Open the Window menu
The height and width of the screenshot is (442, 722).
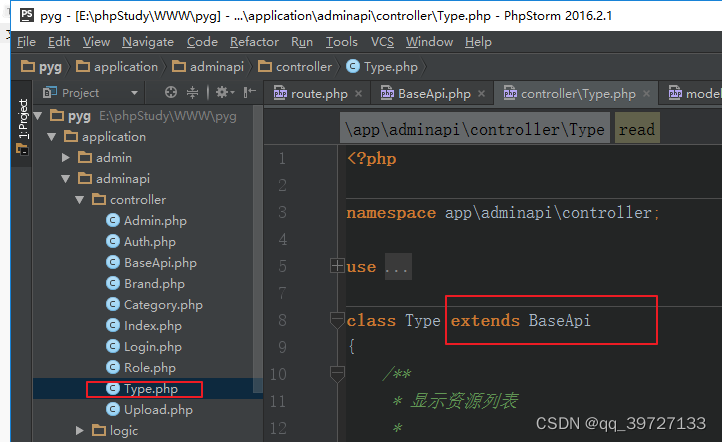[x=429, y=42]
